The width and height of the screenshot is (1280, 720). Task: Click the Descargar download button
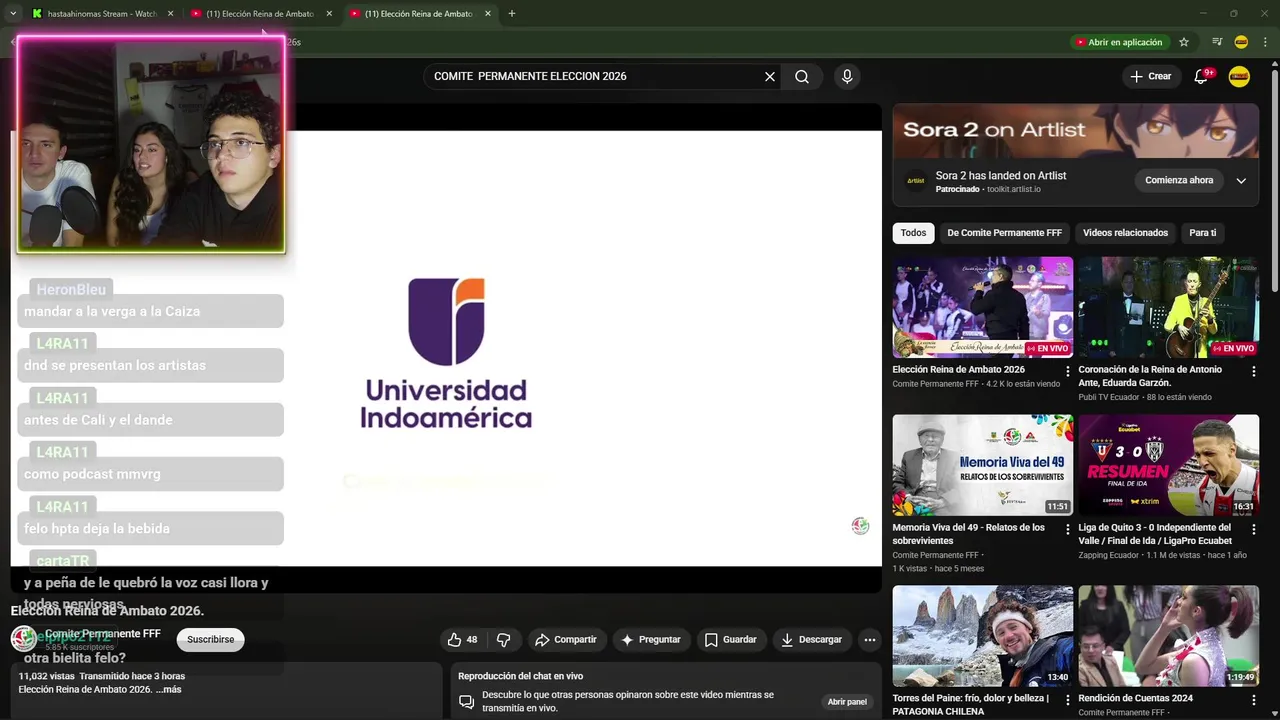click(x=812, y=640)
